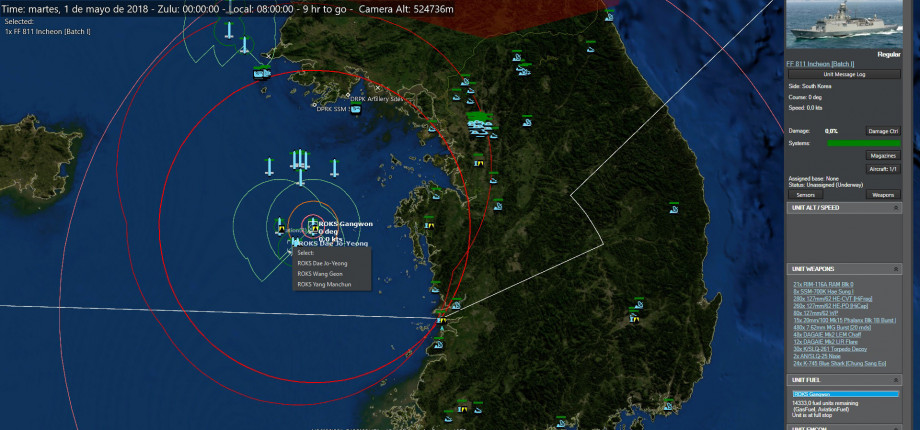
Task: Open the K-745 Blue Shark link
Action: click(839, 364)
